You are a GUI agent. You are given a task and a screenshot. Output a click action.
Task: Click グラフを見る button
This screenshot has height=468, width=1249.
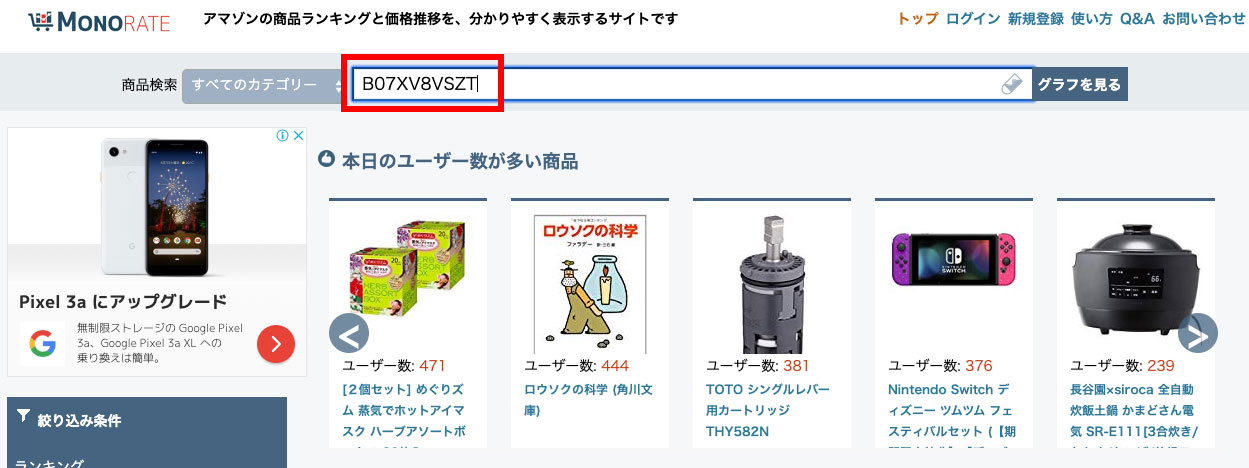pyautogui.click(x=1080, y=85)
